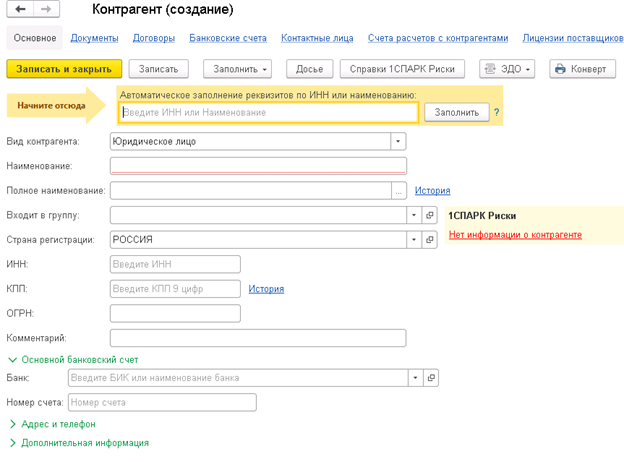The height and width of the screenshot is (462, 624).
Task: Click into the Наименование field
Action: pyautogui.click(x=258, y=166)
